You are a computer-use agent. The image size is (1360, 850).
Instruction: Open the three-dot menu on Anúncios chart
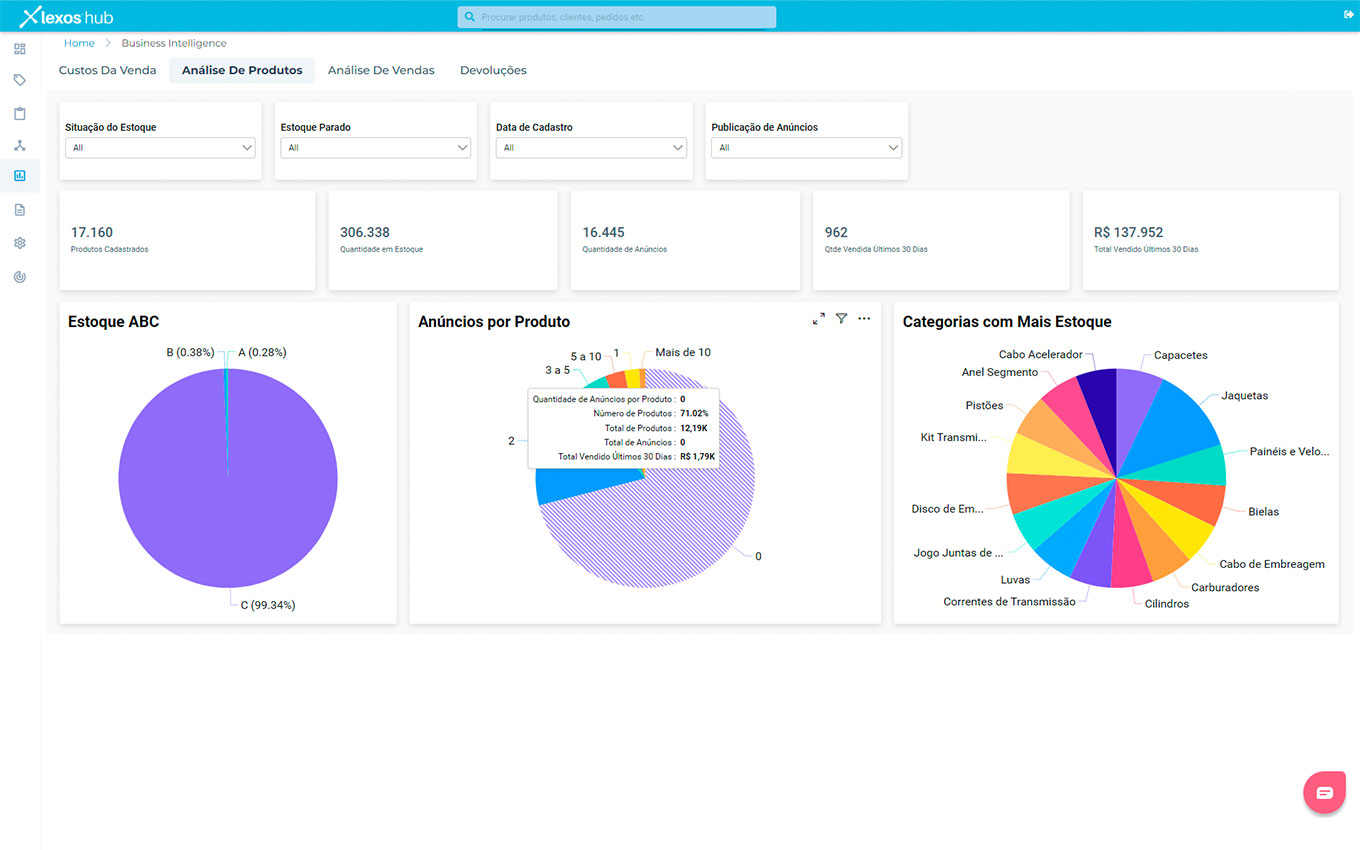click(x=864, y=319)
